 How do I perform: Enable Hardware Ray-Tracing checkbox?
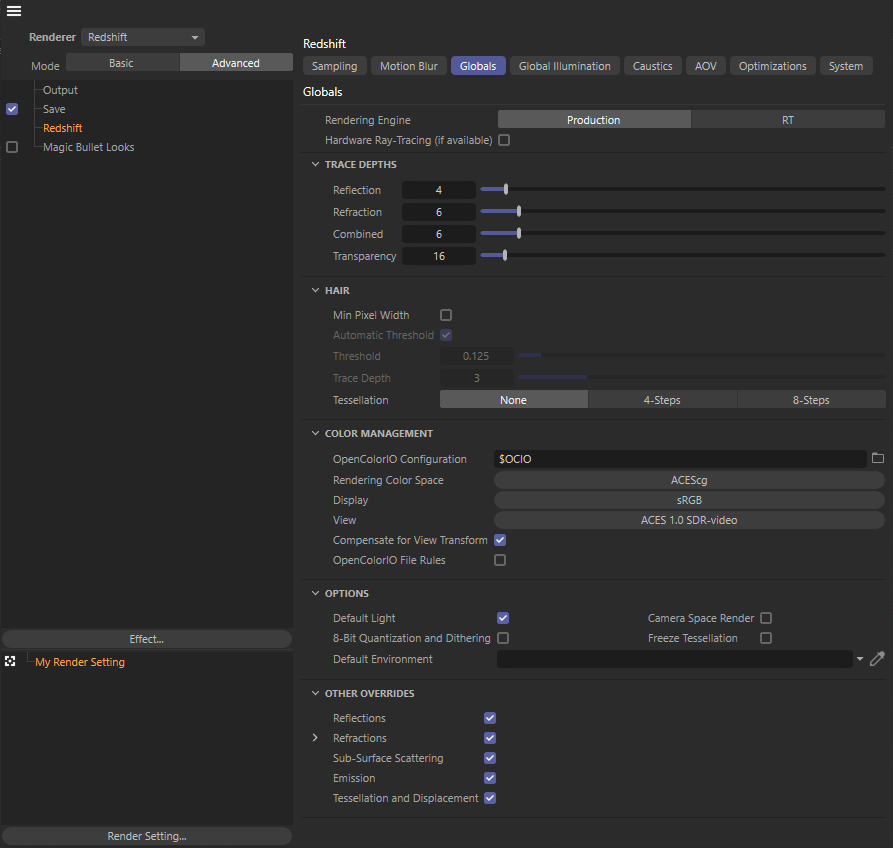[x=504, y=140]
